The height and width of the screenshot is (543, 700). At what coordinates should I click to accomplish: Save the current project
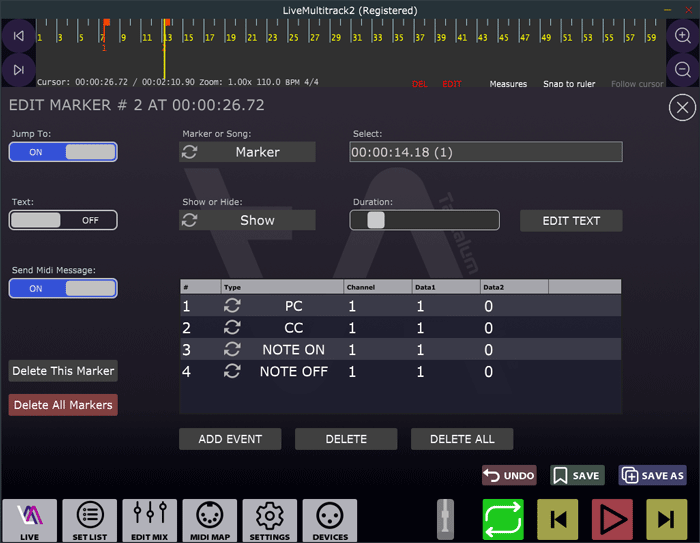[577, 476]
